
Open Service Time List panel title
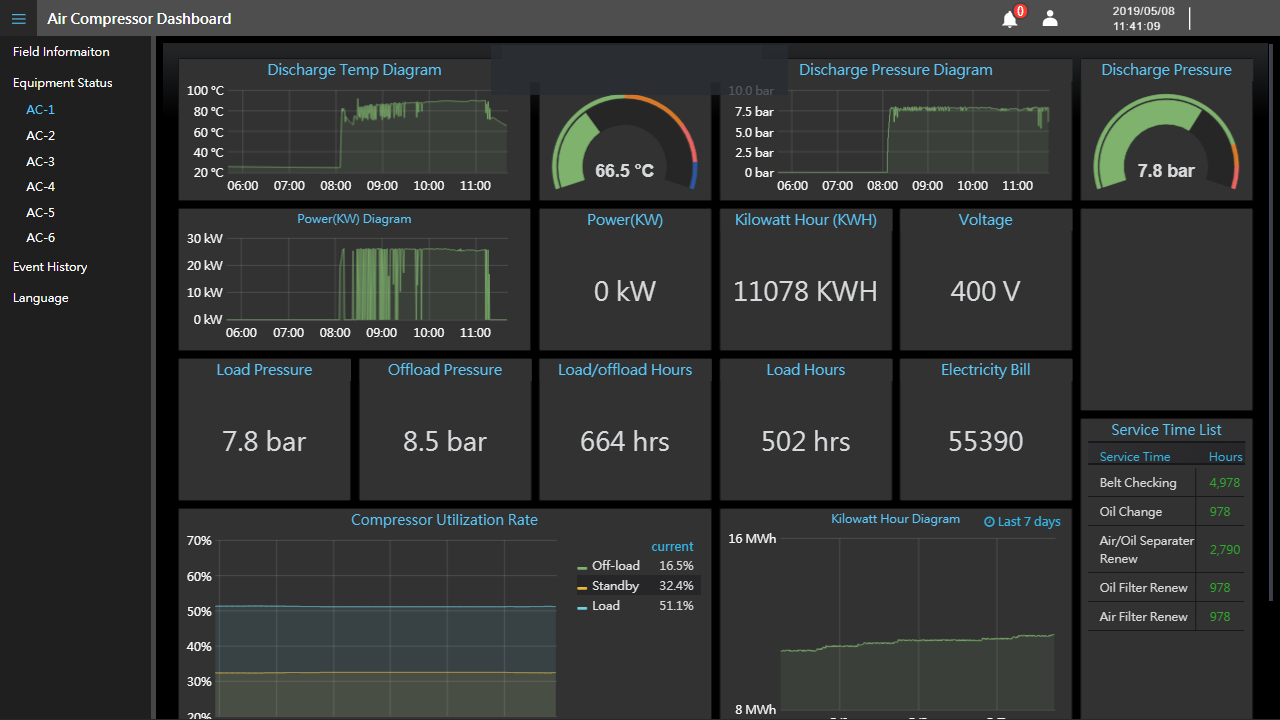[x=1166, y=430]
